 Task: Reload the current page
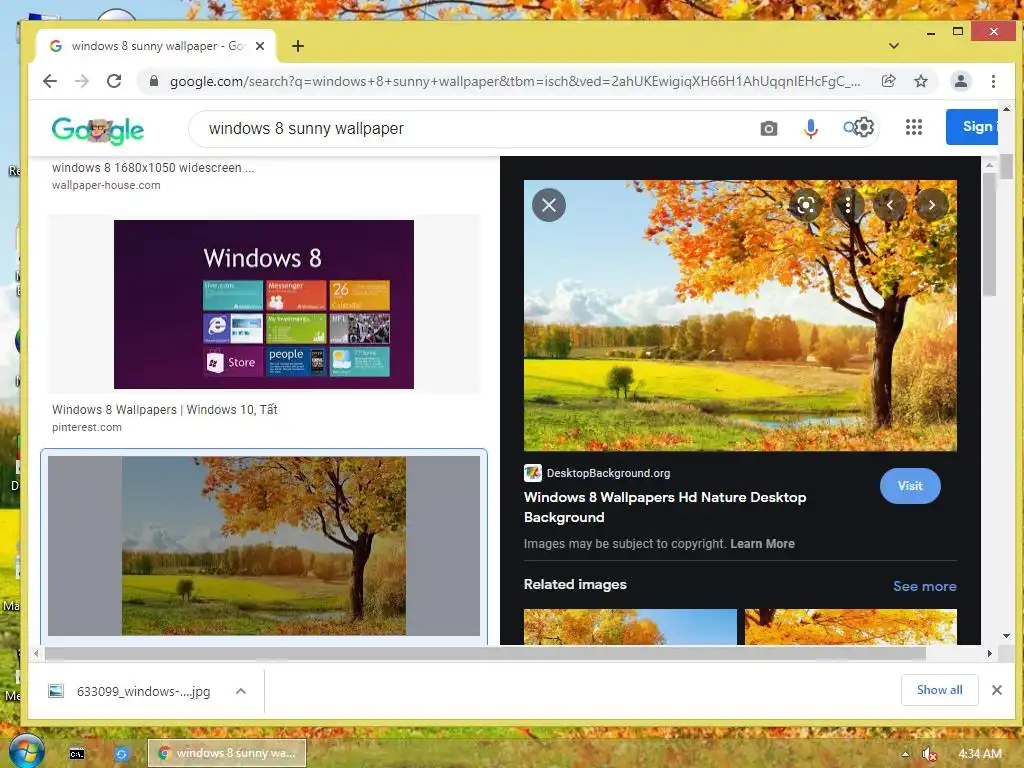point(114,81)
